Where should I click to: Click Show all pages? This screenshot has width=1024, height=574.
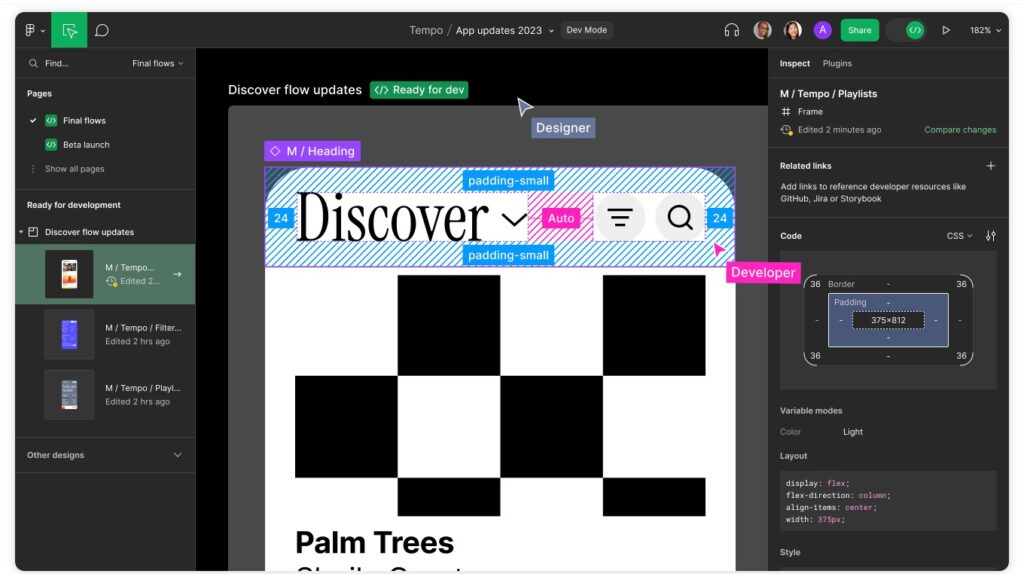click(74, 169)
